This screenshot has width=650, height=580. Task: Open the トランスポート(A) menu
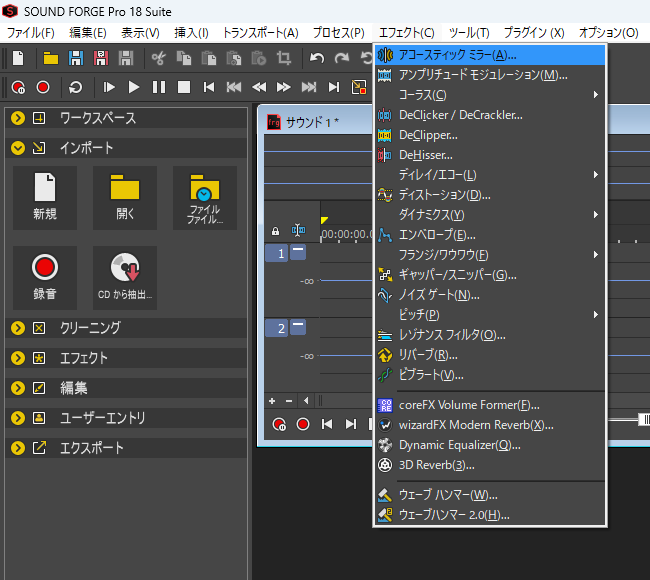point(260,33)
